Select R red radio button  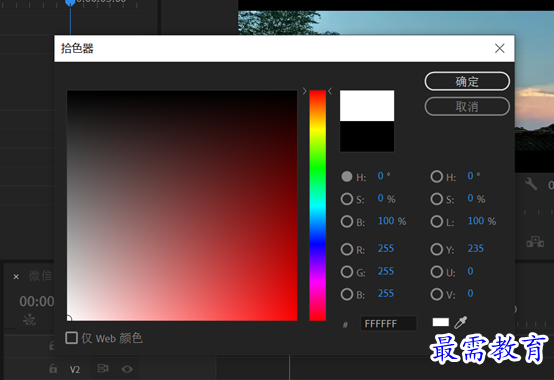(x=347, y=249)
